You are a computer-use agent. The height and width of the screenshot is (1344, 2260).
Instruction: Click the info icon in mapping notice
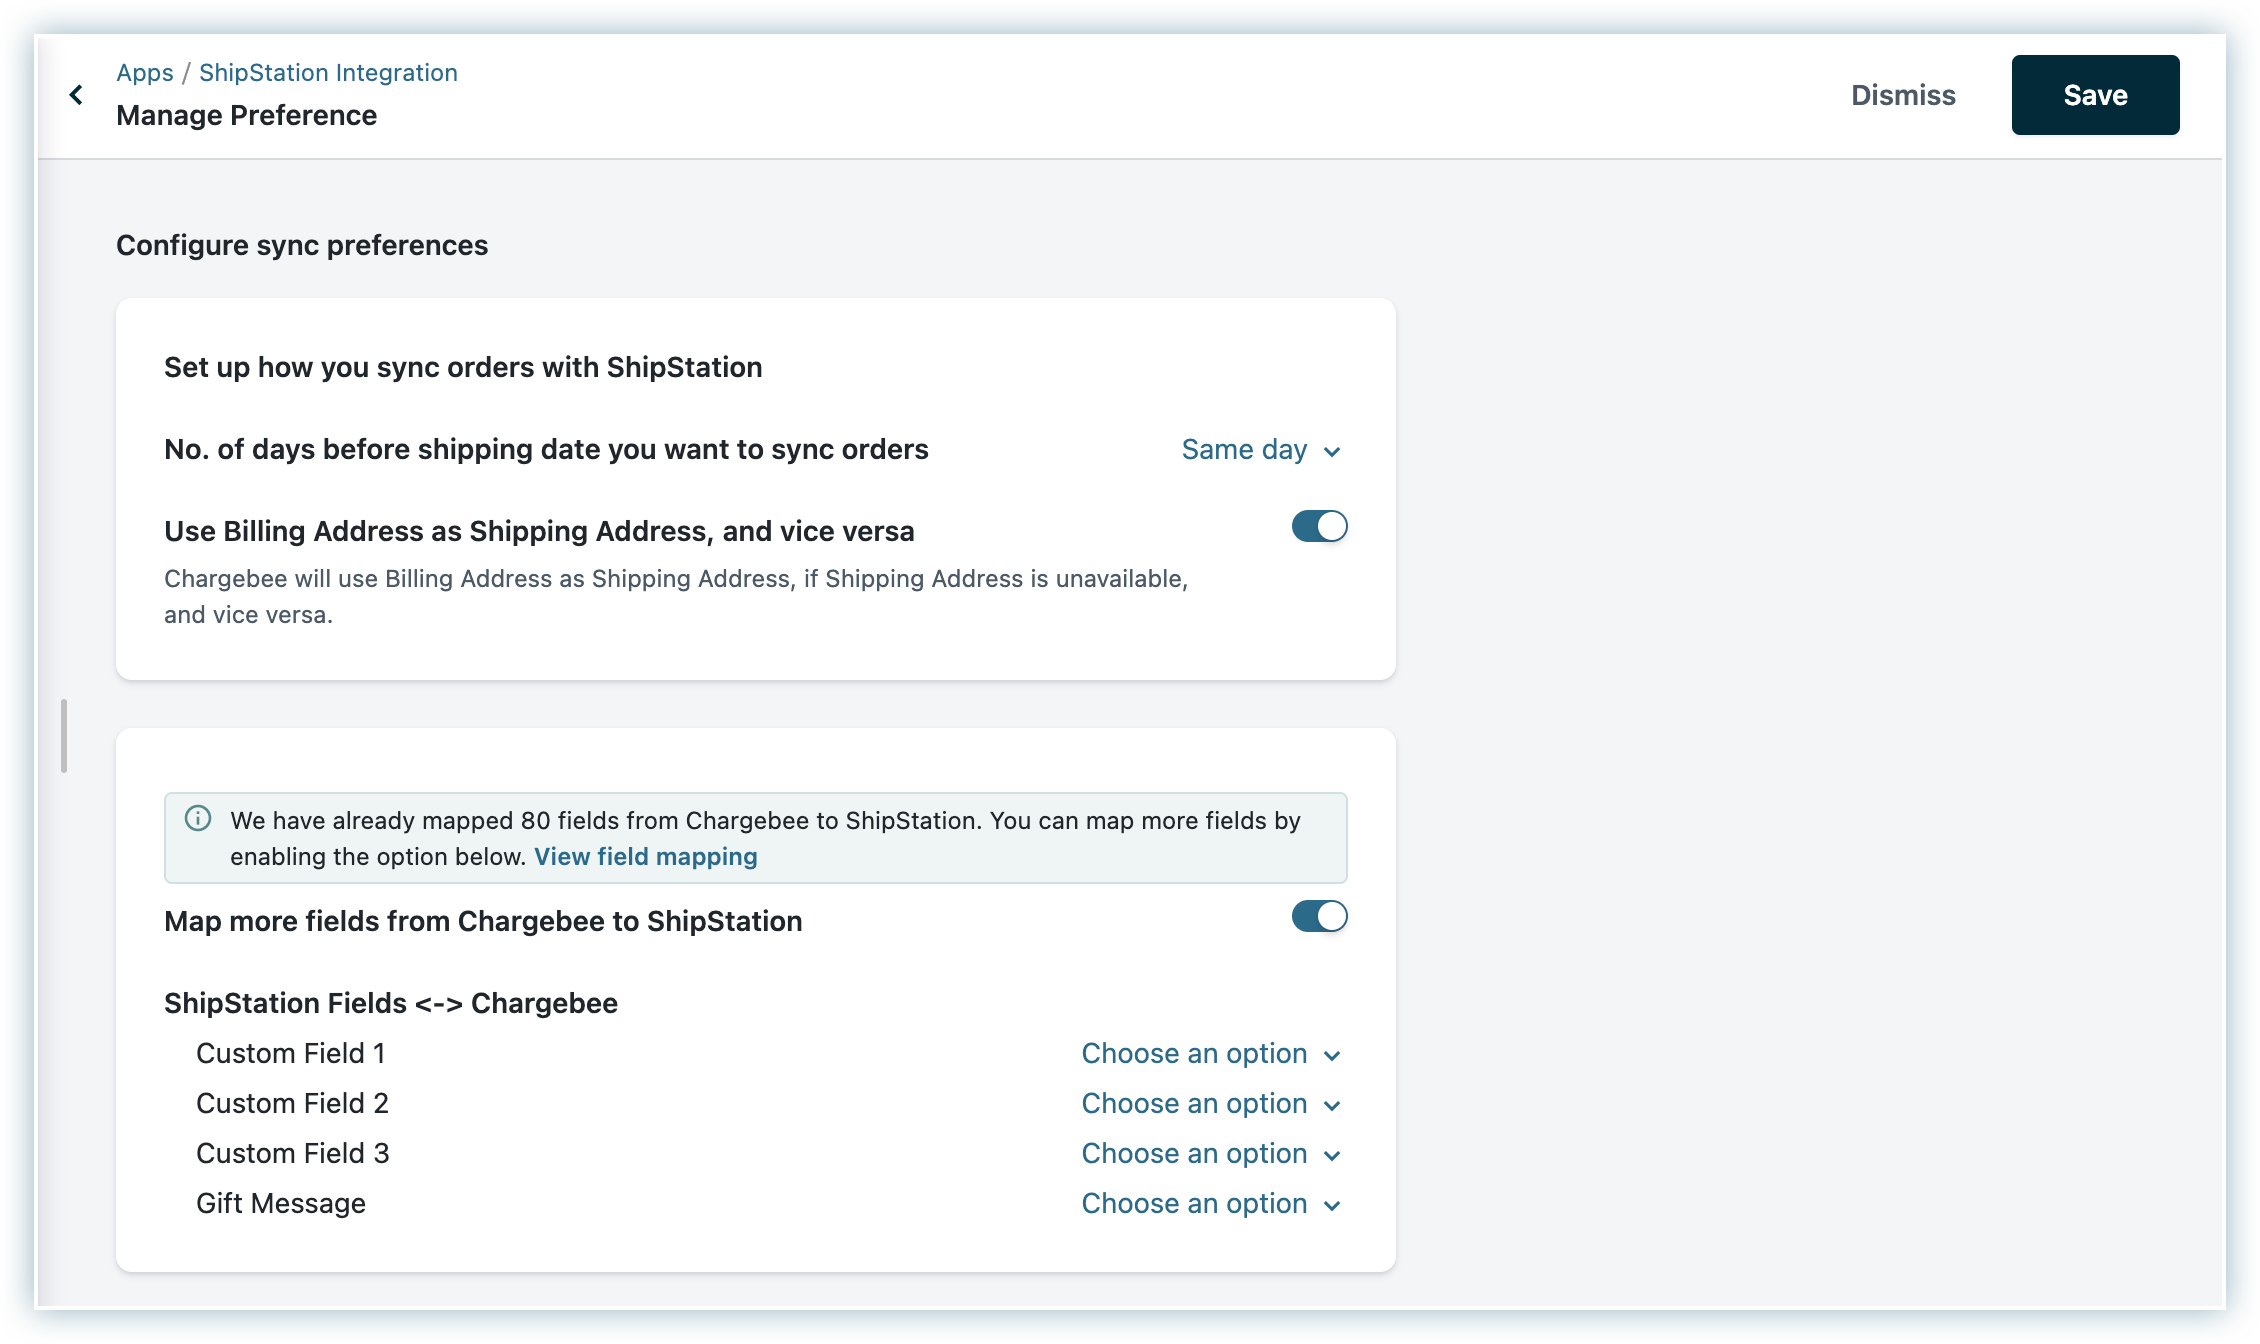point(198,819)
